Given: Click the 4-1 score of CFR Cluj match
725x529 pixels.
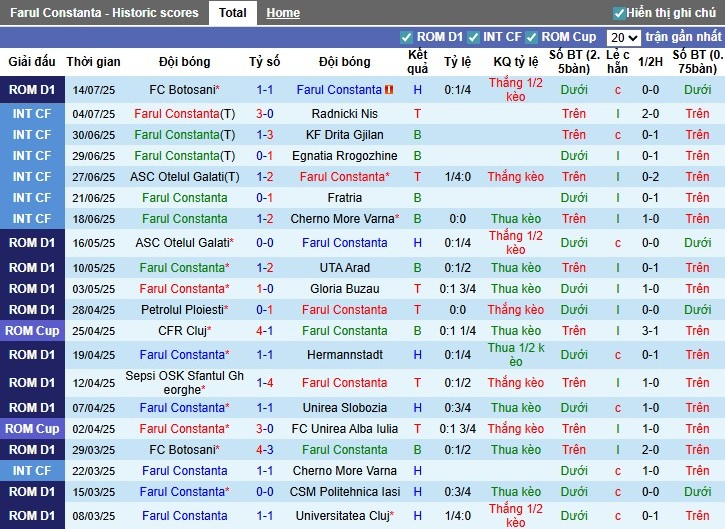Looking at the screenshot, I should [x=265, y=331].
